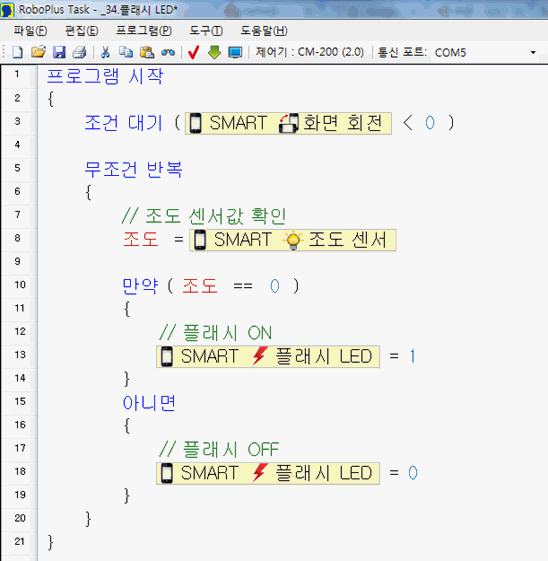Open output monitor screen icon
This screenshot has width=548, height=561.
235,53
